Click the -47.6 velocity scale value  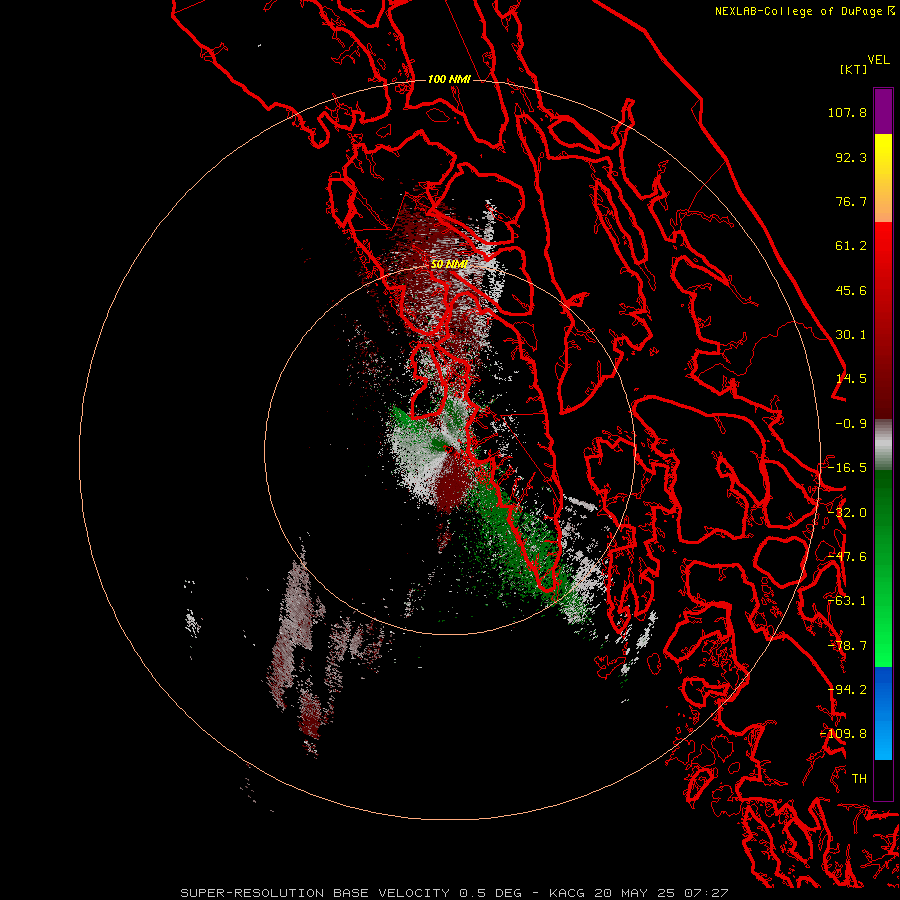[x=847, y=557]
